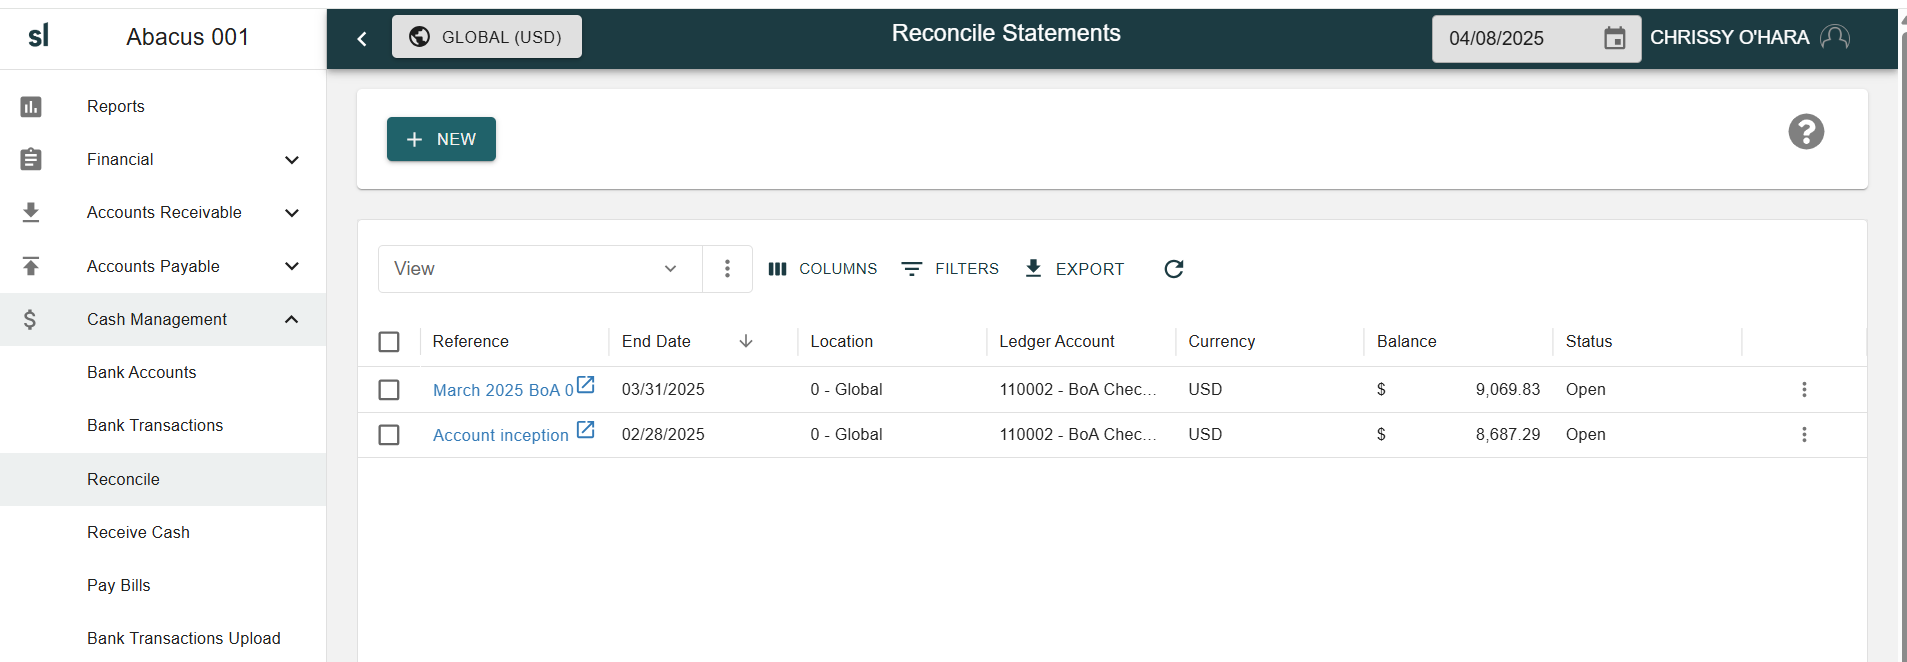Open the View dropdown
This screenshot has width=1907, height=662.
click(540, 268)
